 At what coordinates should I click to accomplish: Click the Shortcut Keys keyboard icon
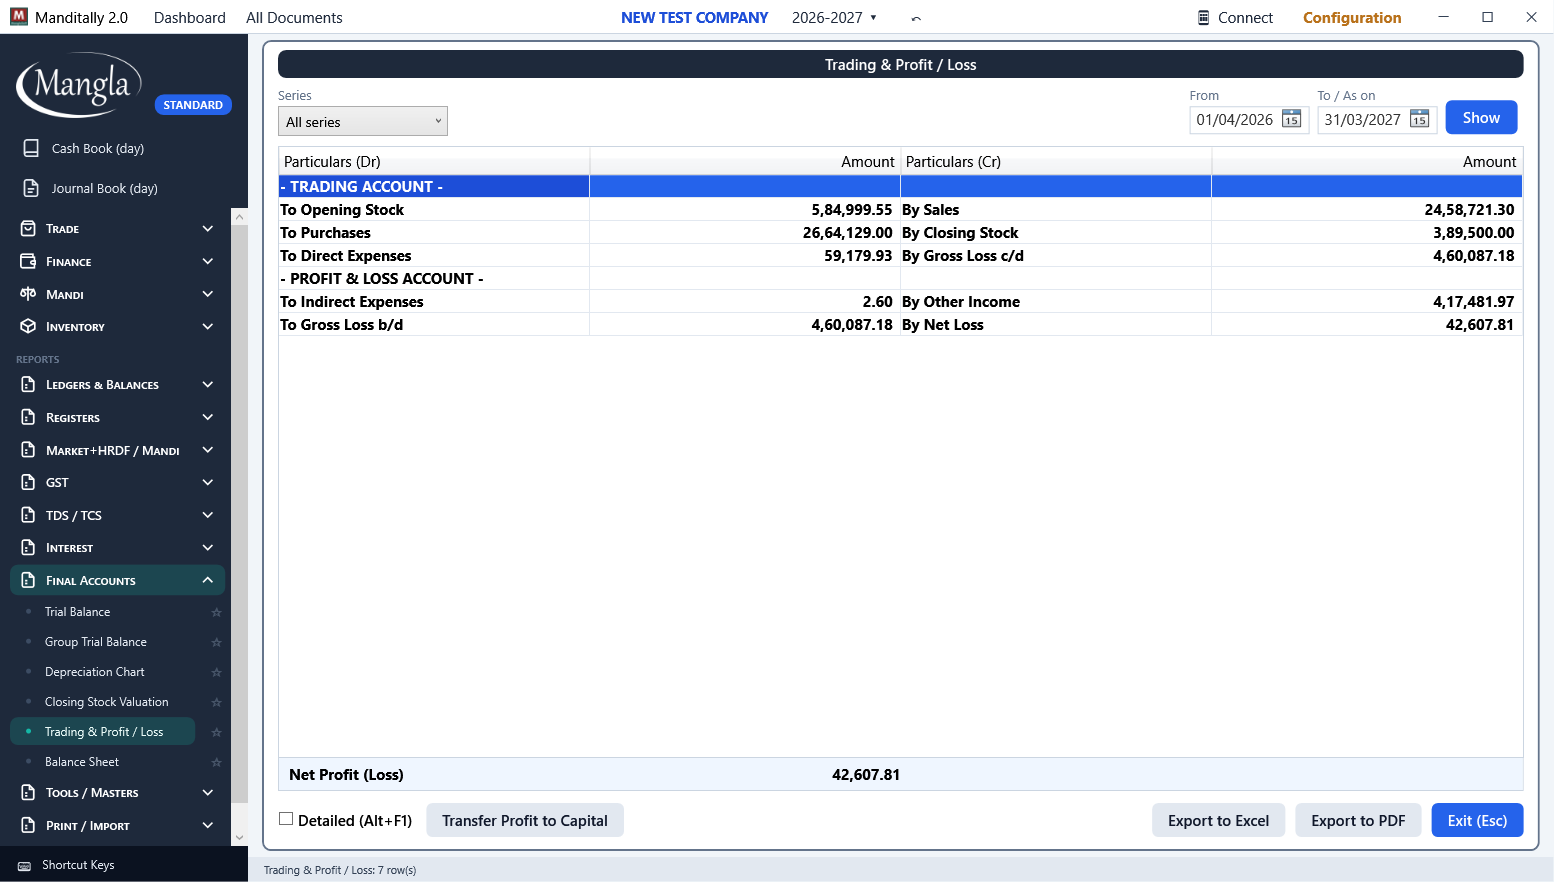coord(24,866)
